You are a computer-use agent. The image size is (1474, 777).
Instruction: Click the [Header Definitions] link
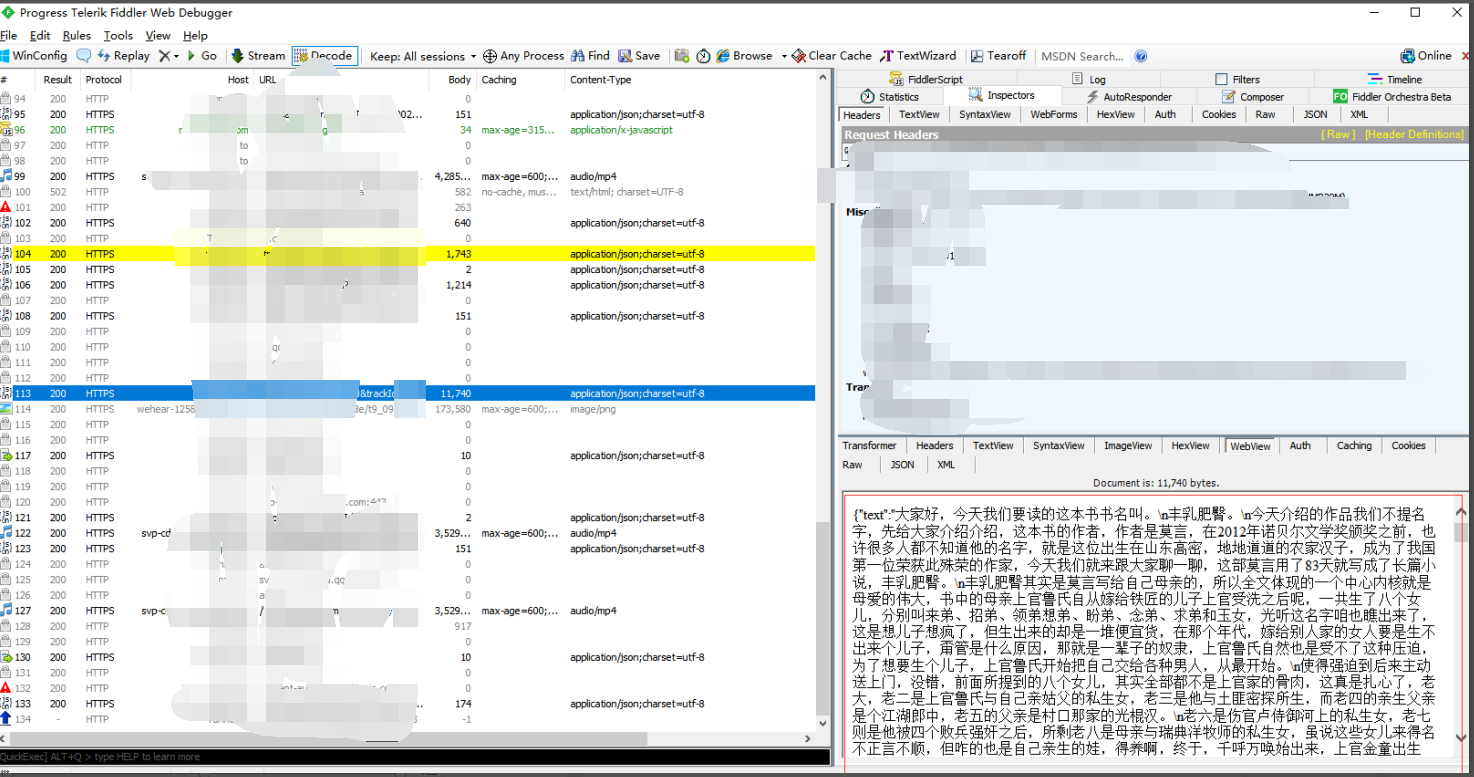click(1414, 134)
